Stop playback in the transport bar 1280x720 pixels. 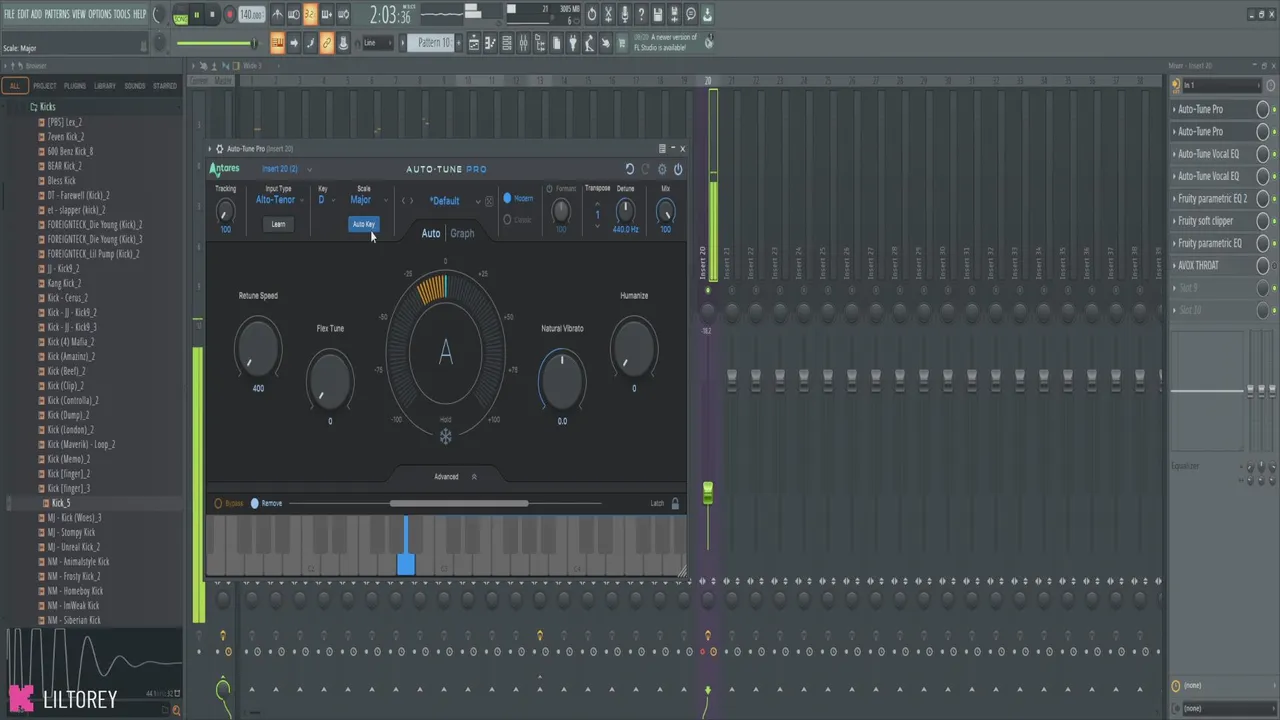212,15
